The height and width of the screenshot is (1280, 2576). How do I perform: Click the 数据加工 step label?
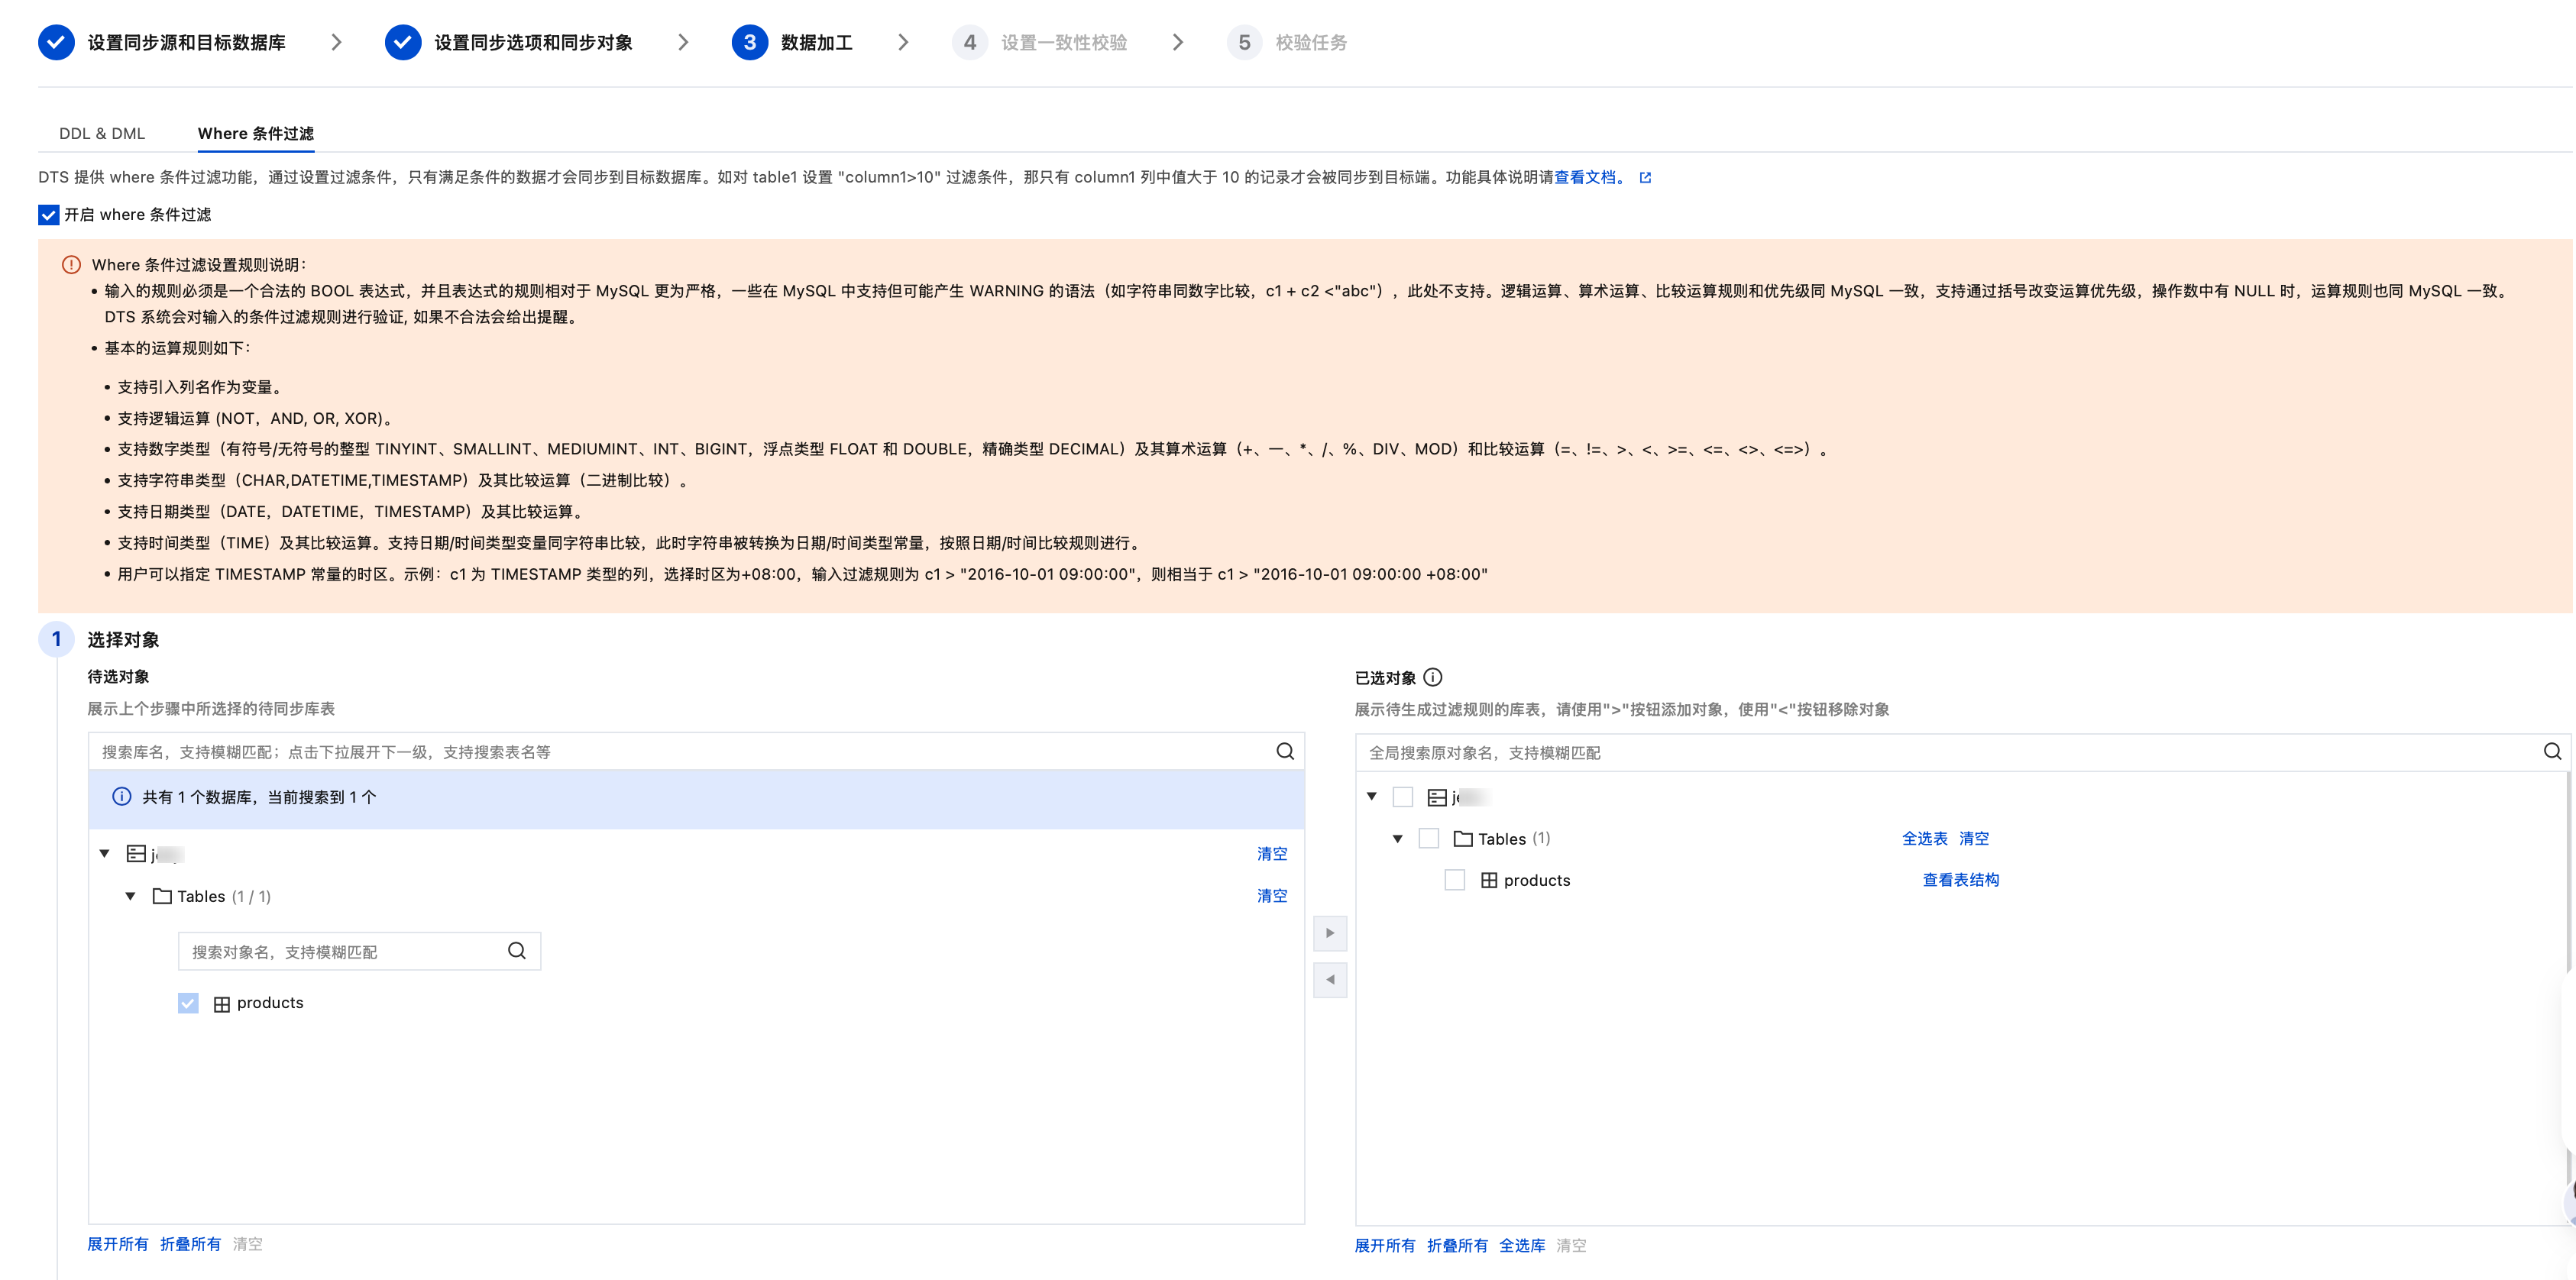[817, 43]
